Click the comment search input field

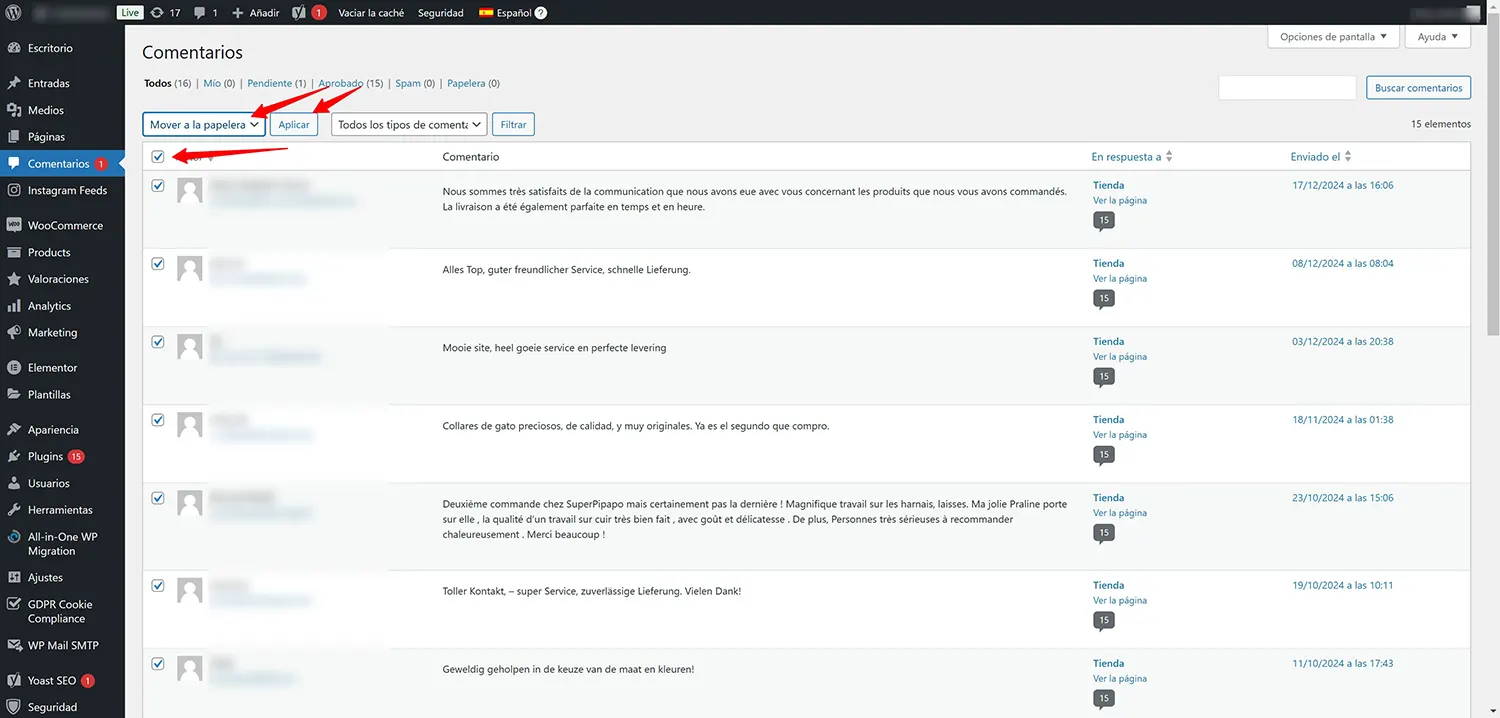pos(1287,88)
